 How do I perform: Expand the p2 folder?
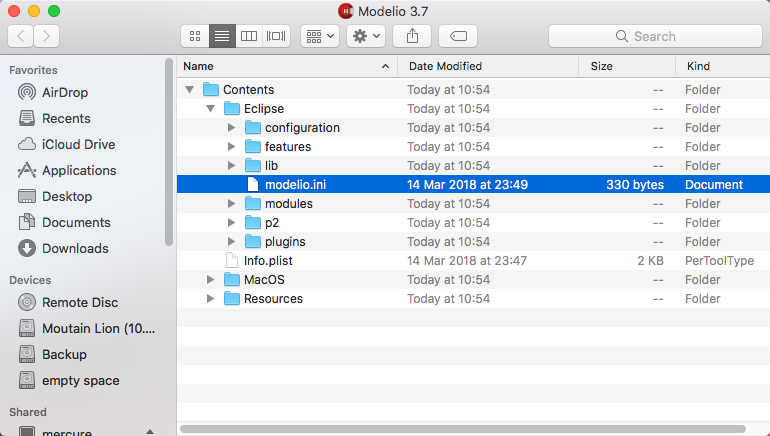231,223
